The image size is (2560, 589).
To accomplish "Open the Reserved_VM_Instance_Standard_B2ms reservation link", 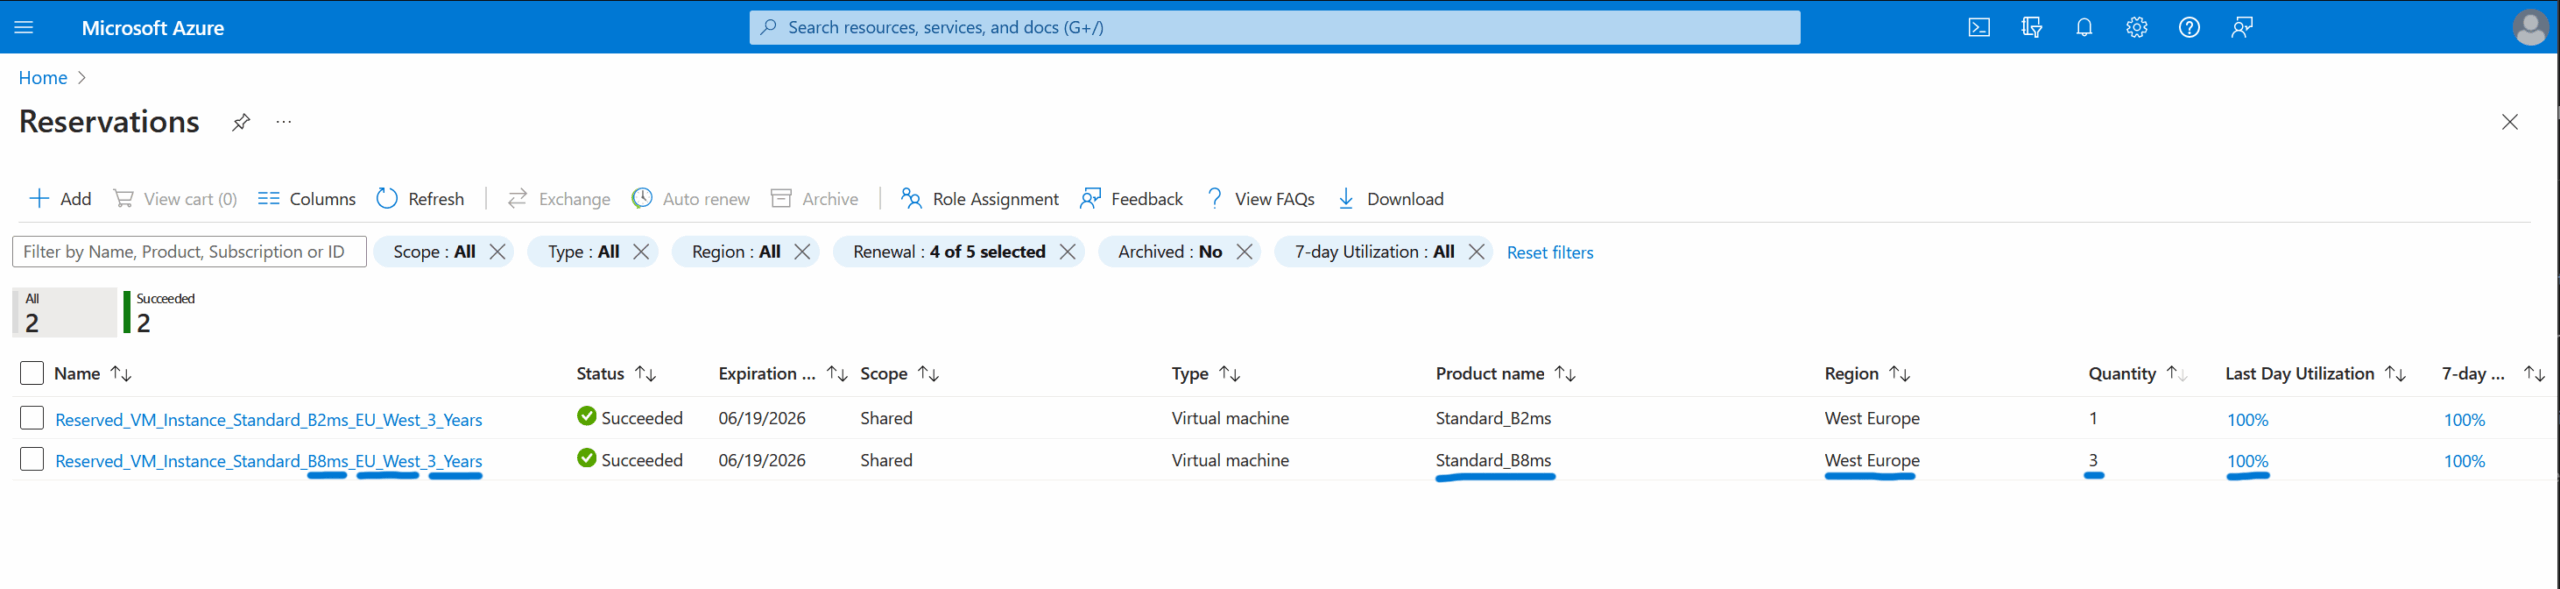I will pos(268,420).
